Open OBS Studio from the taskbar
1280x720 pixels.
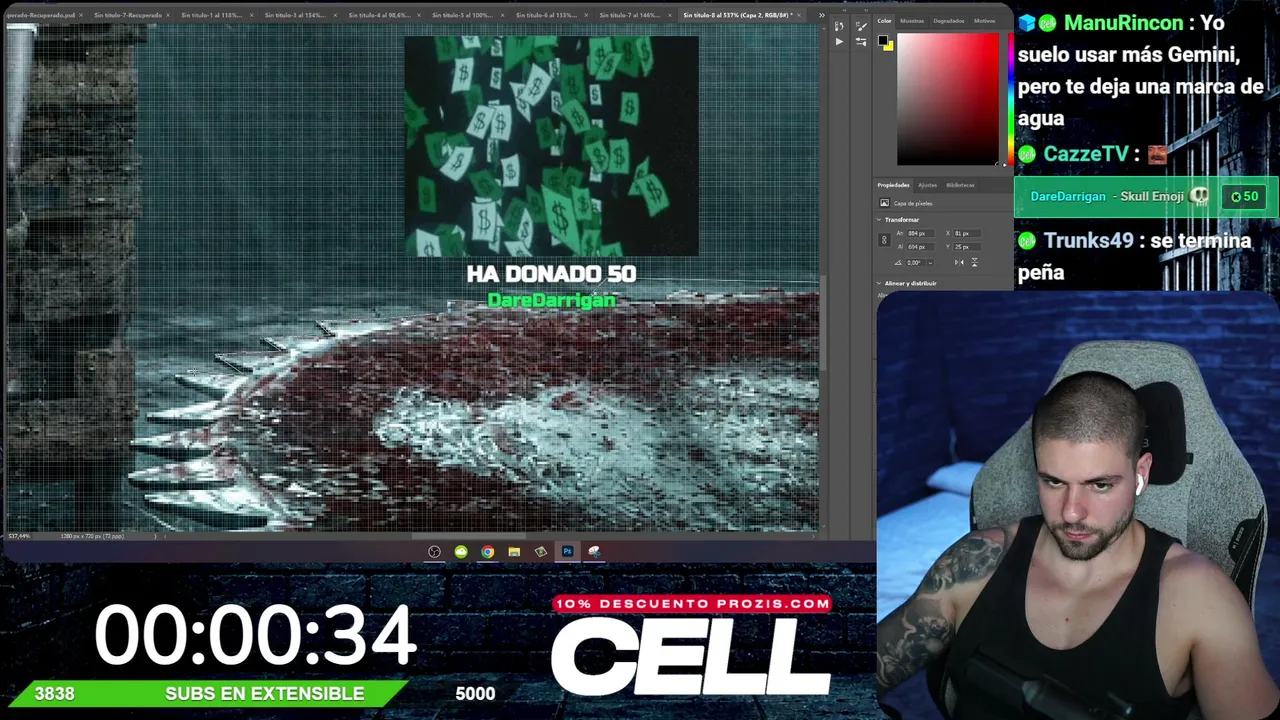434,551
